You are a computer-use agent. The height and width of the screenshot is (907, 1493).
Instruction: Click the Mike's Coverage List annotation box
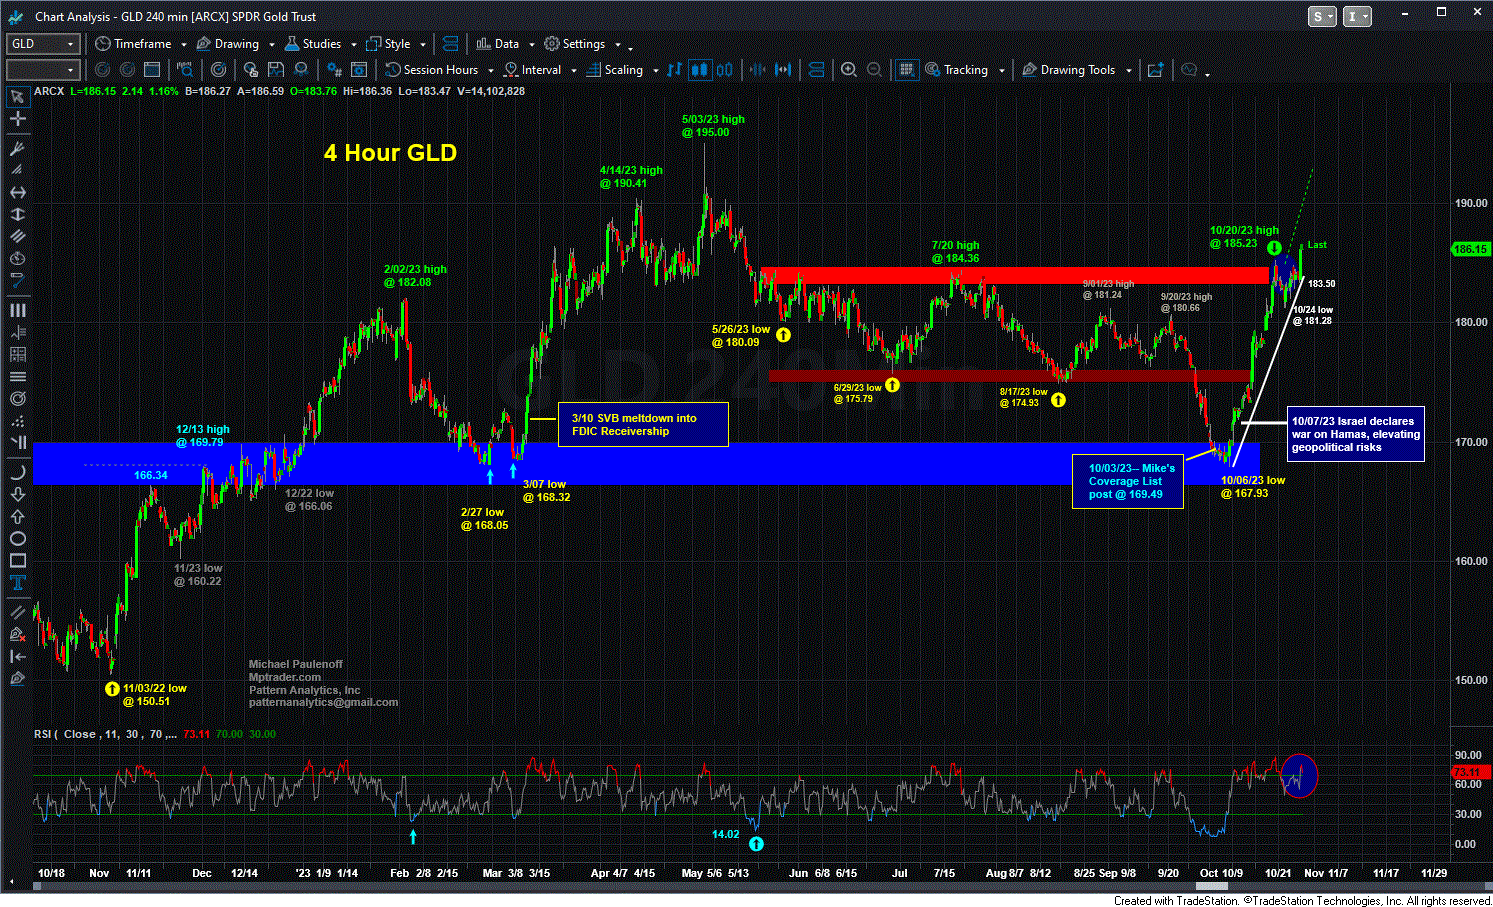click(x=1127, y=481)
